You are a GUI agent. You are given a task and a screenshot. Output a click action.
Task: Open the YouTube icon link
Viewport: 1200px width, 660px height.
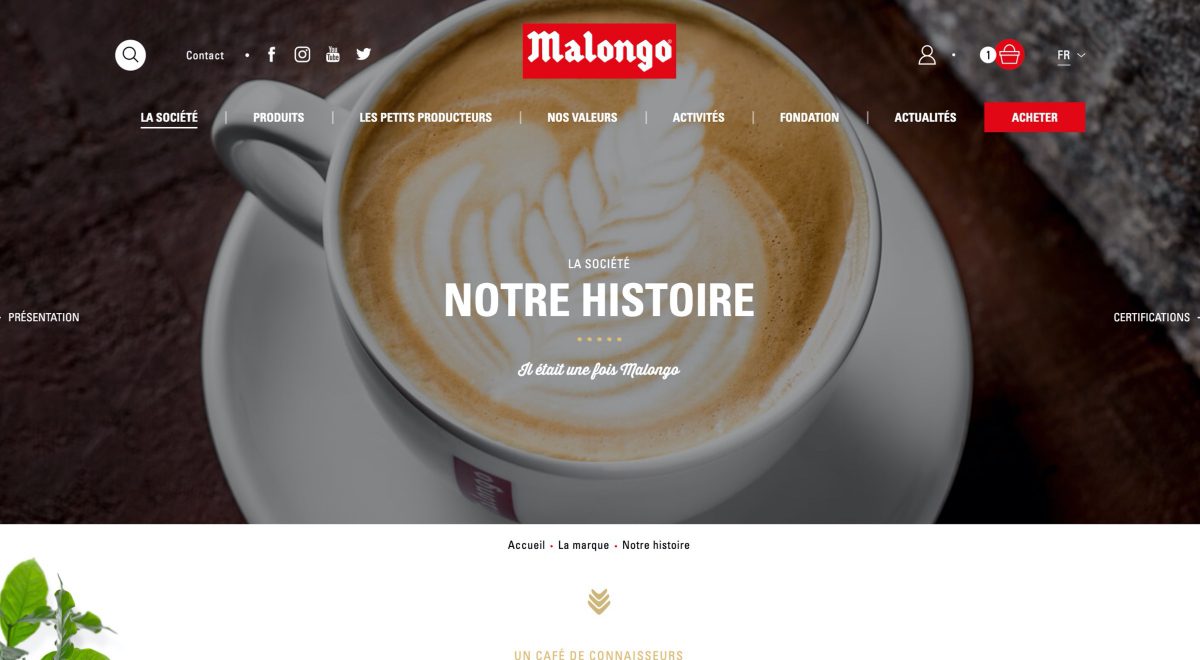pyautogui.click(x=333, y=54)
